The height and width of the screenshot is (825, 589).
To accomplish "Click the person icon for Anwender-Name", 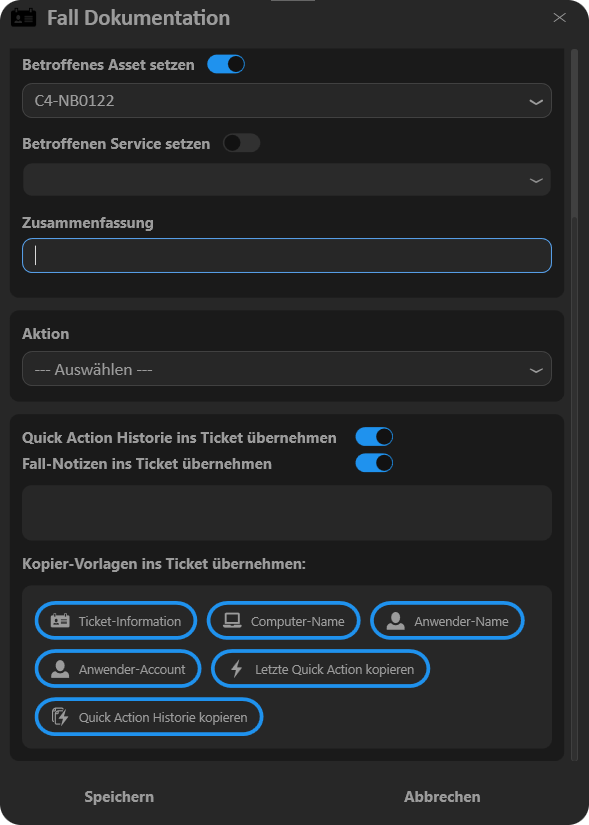I will (x=395, y=621).
